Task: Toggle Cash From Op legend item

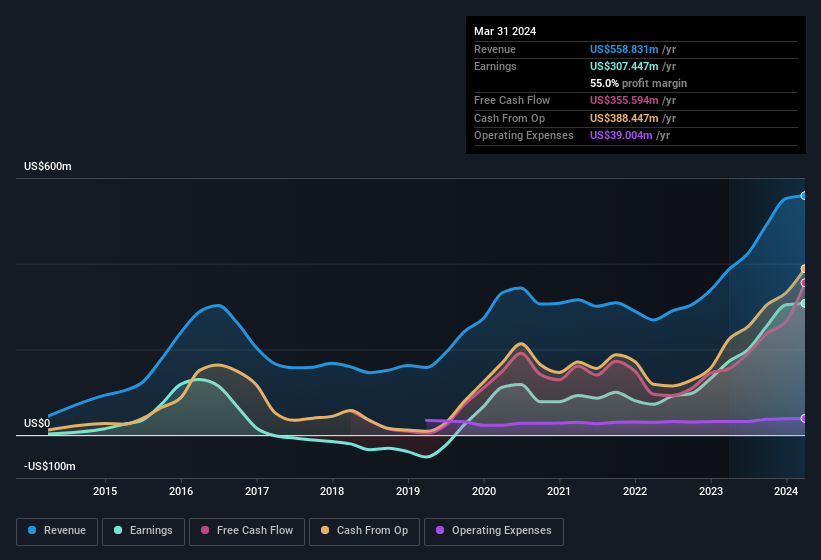Action: 364,530
